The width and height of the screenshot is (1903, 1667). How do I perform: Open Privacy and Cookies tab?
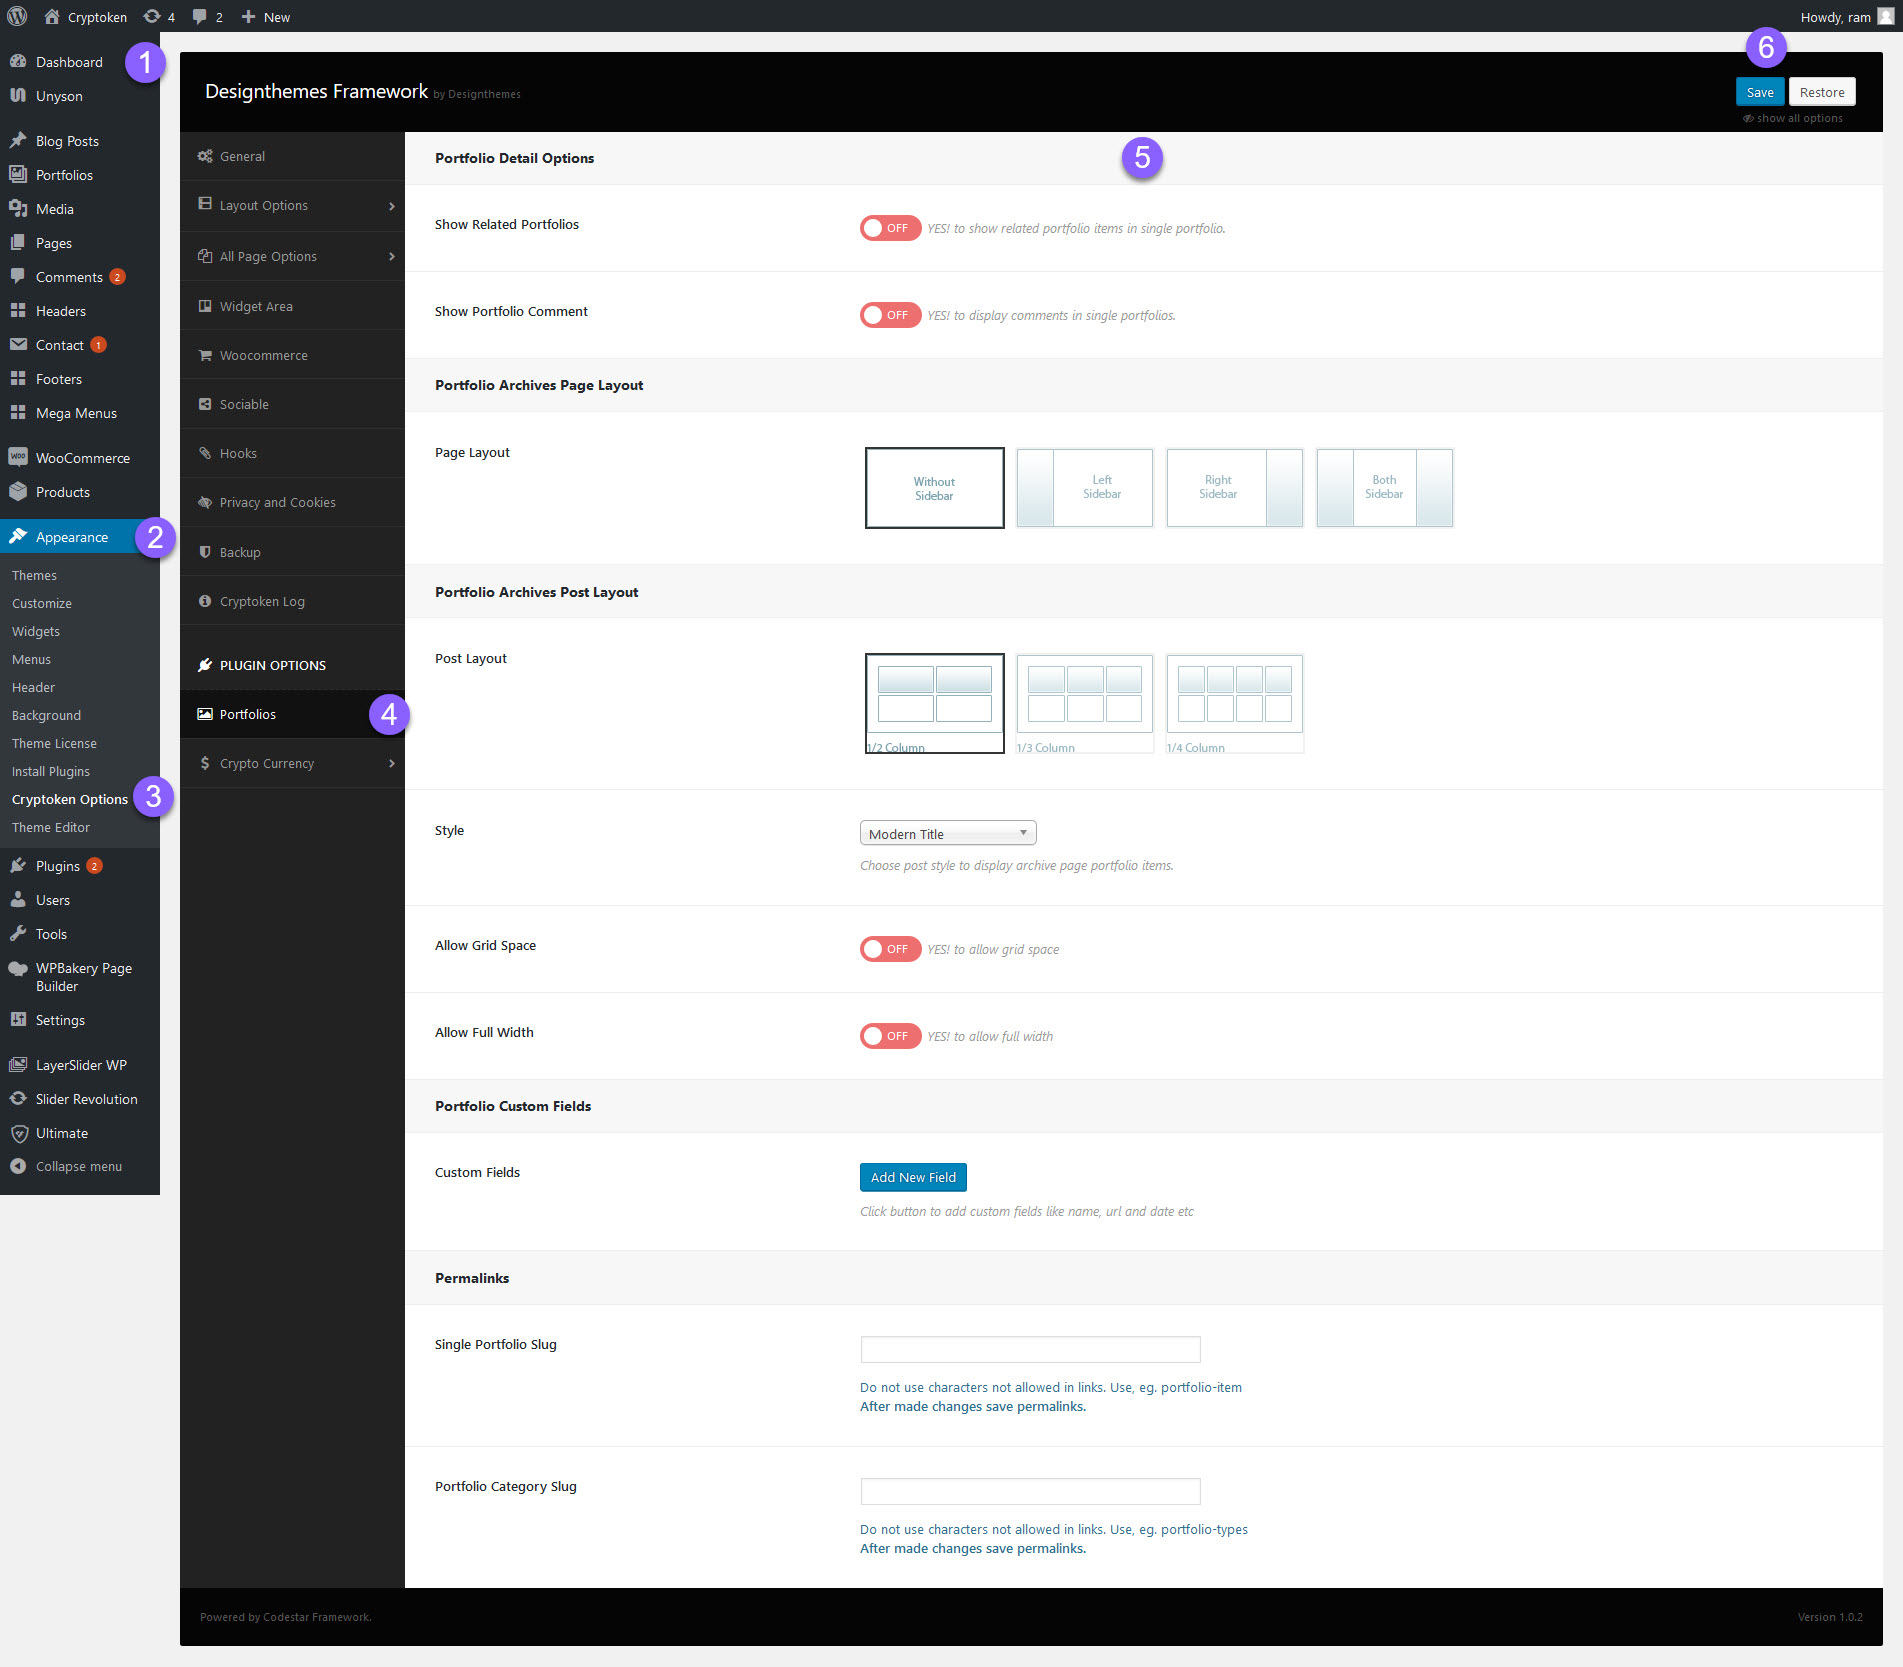coord(292,502)
